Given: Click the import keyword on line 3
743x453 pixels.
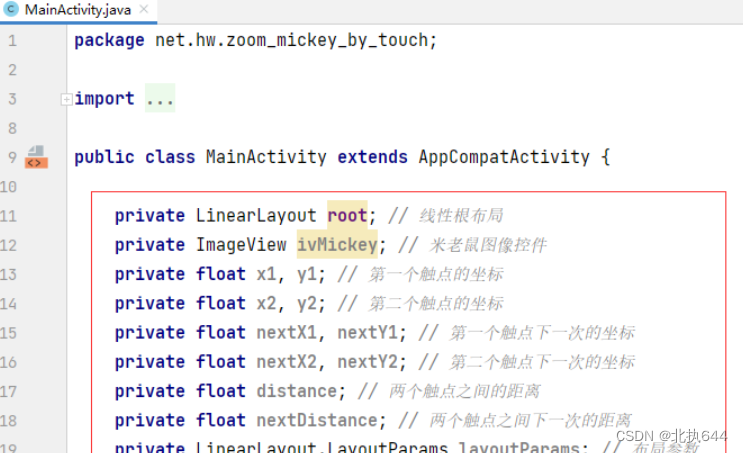Looking at the screenshot, I should tap(104, 99).
